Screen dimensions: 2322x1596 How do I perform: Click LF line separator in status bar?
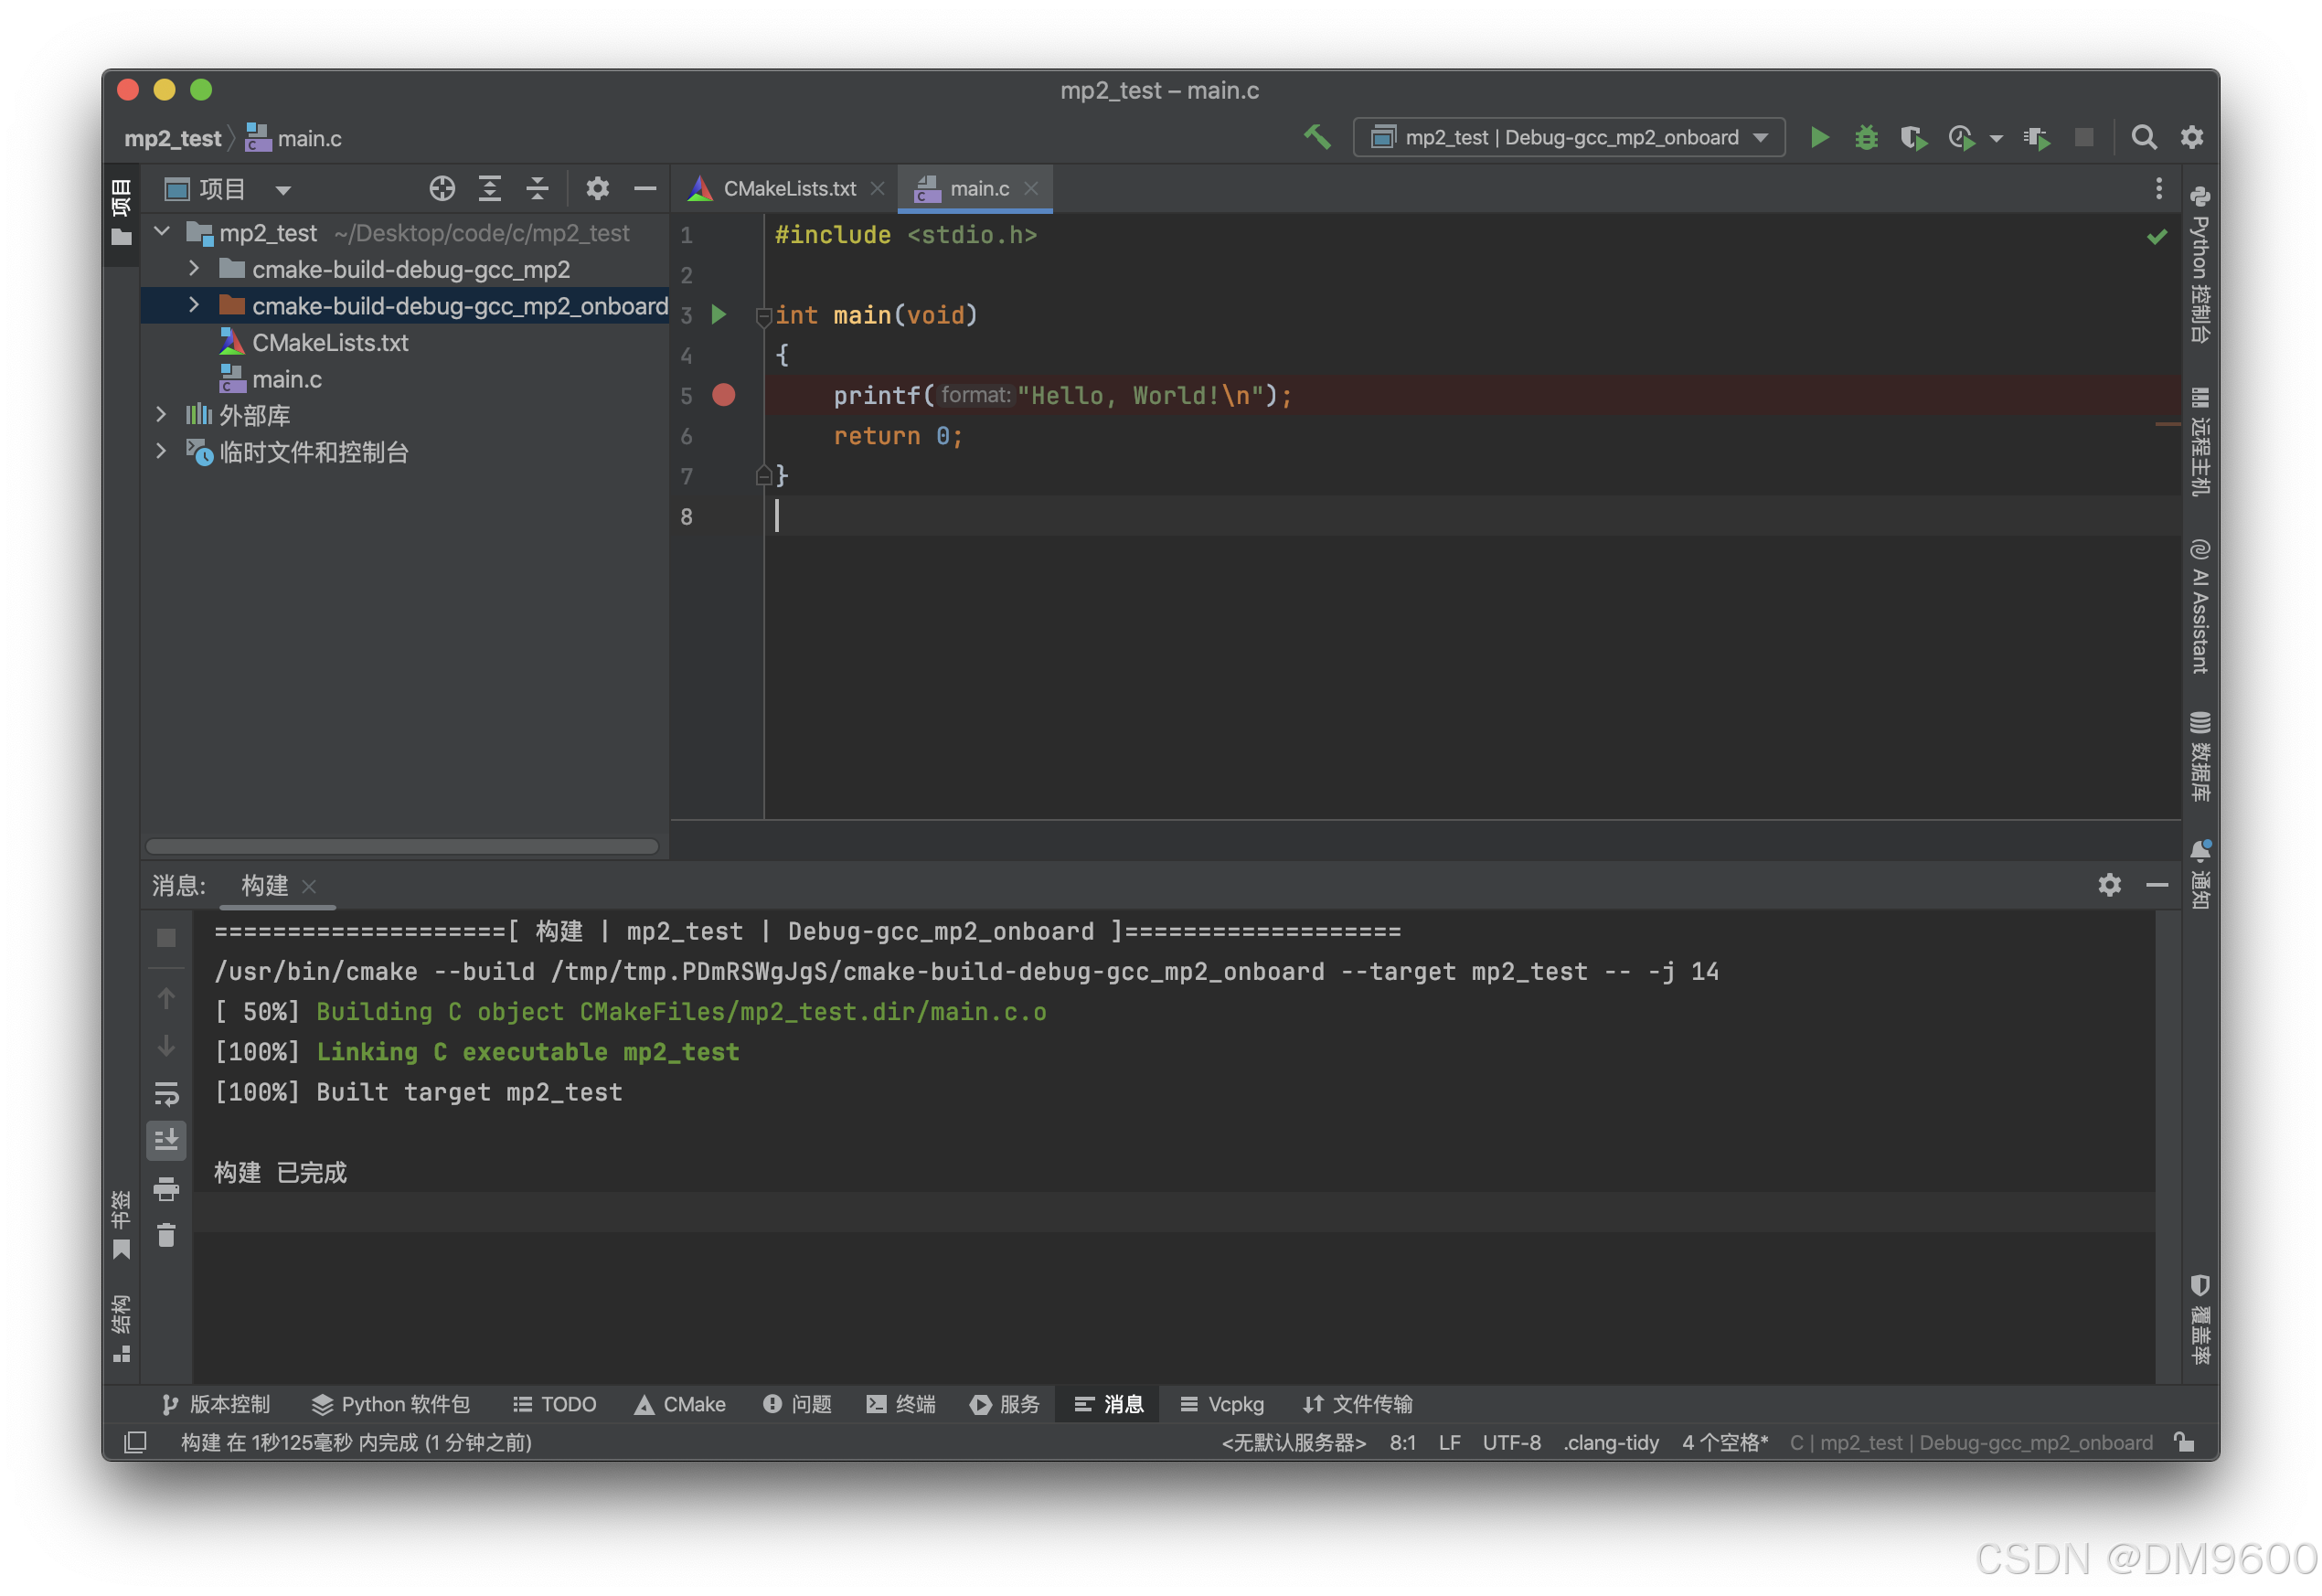1448,1442
